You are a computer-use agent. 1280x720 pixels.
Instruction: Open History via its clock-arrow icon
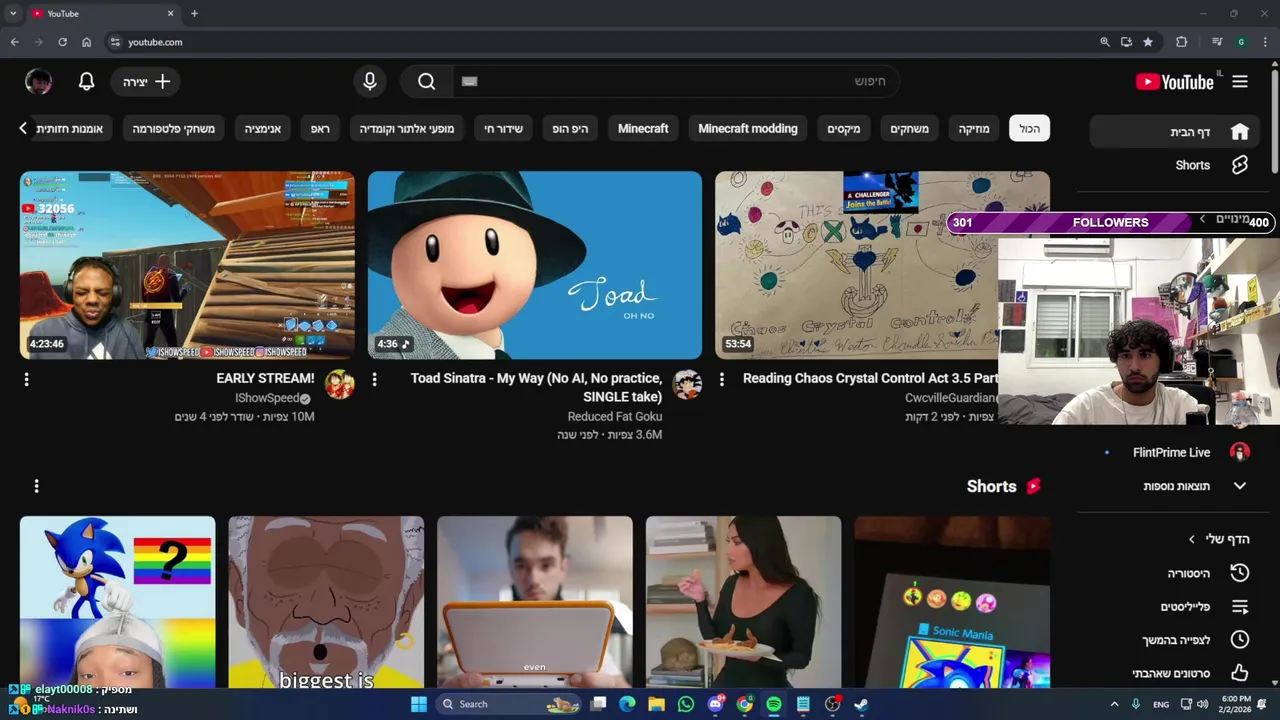[x=1240, y=573]
